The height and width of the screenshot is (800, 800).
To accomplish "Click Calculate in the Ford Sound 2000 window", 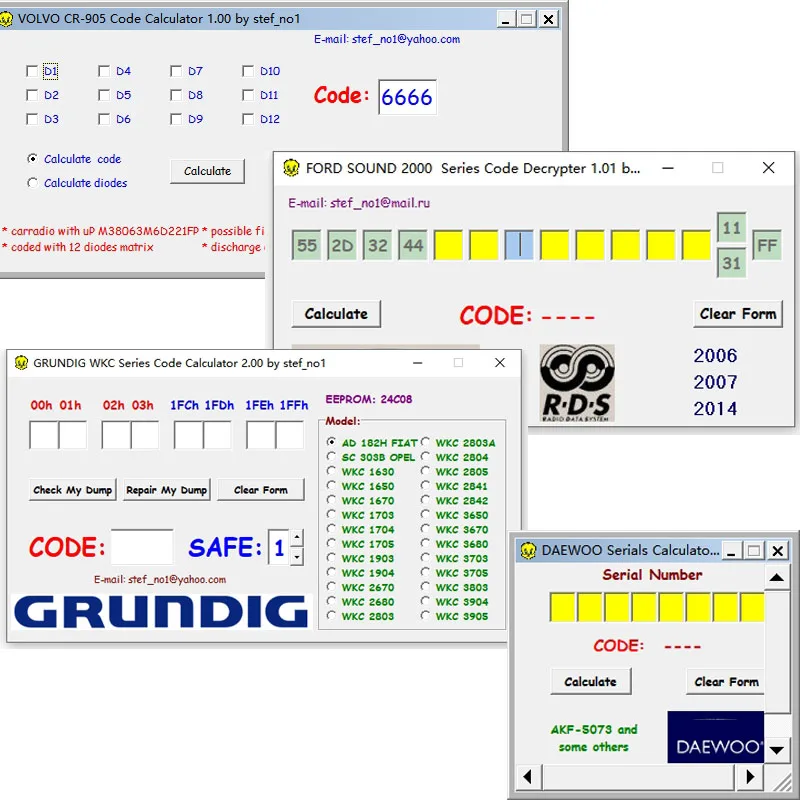I will (x=336, y=314).
